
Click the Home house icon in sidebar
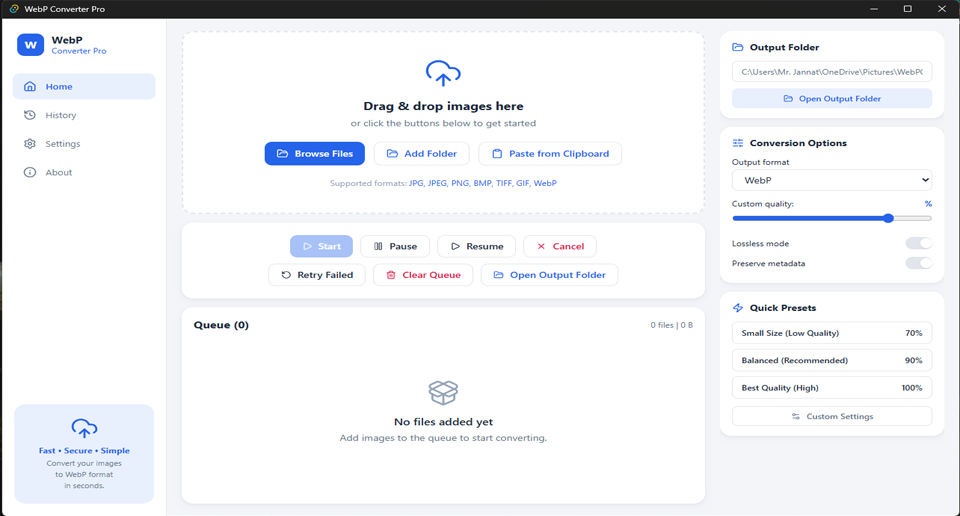pyautogui.click(x=29, y=86)
